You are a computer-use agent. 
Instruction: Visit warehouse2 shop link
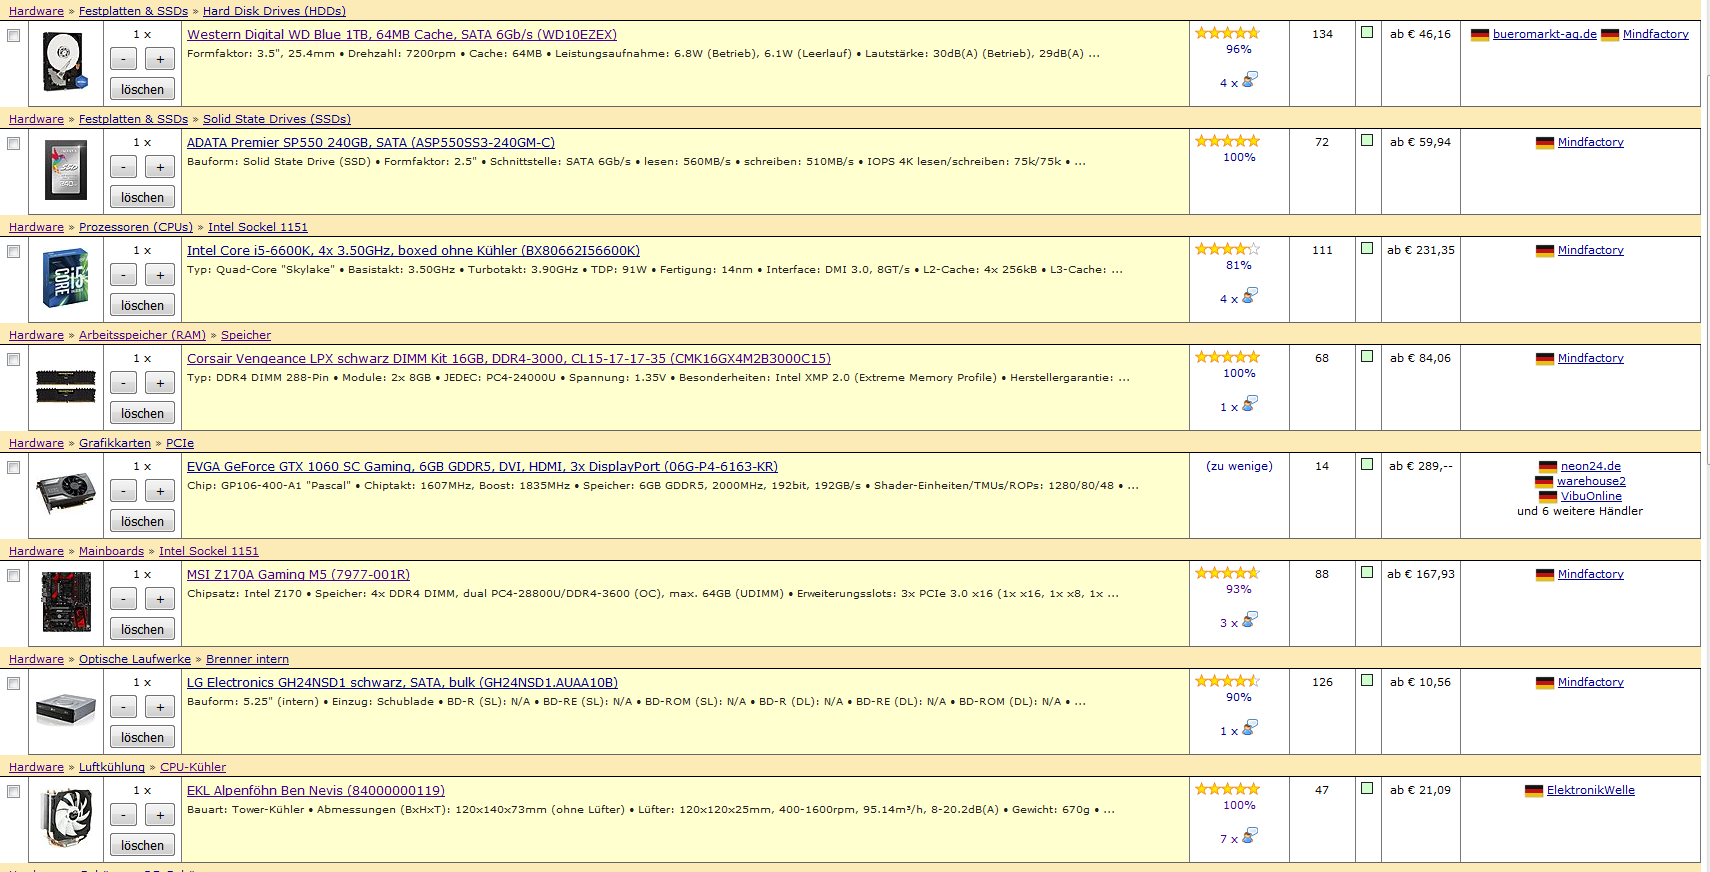(1591, 481)
